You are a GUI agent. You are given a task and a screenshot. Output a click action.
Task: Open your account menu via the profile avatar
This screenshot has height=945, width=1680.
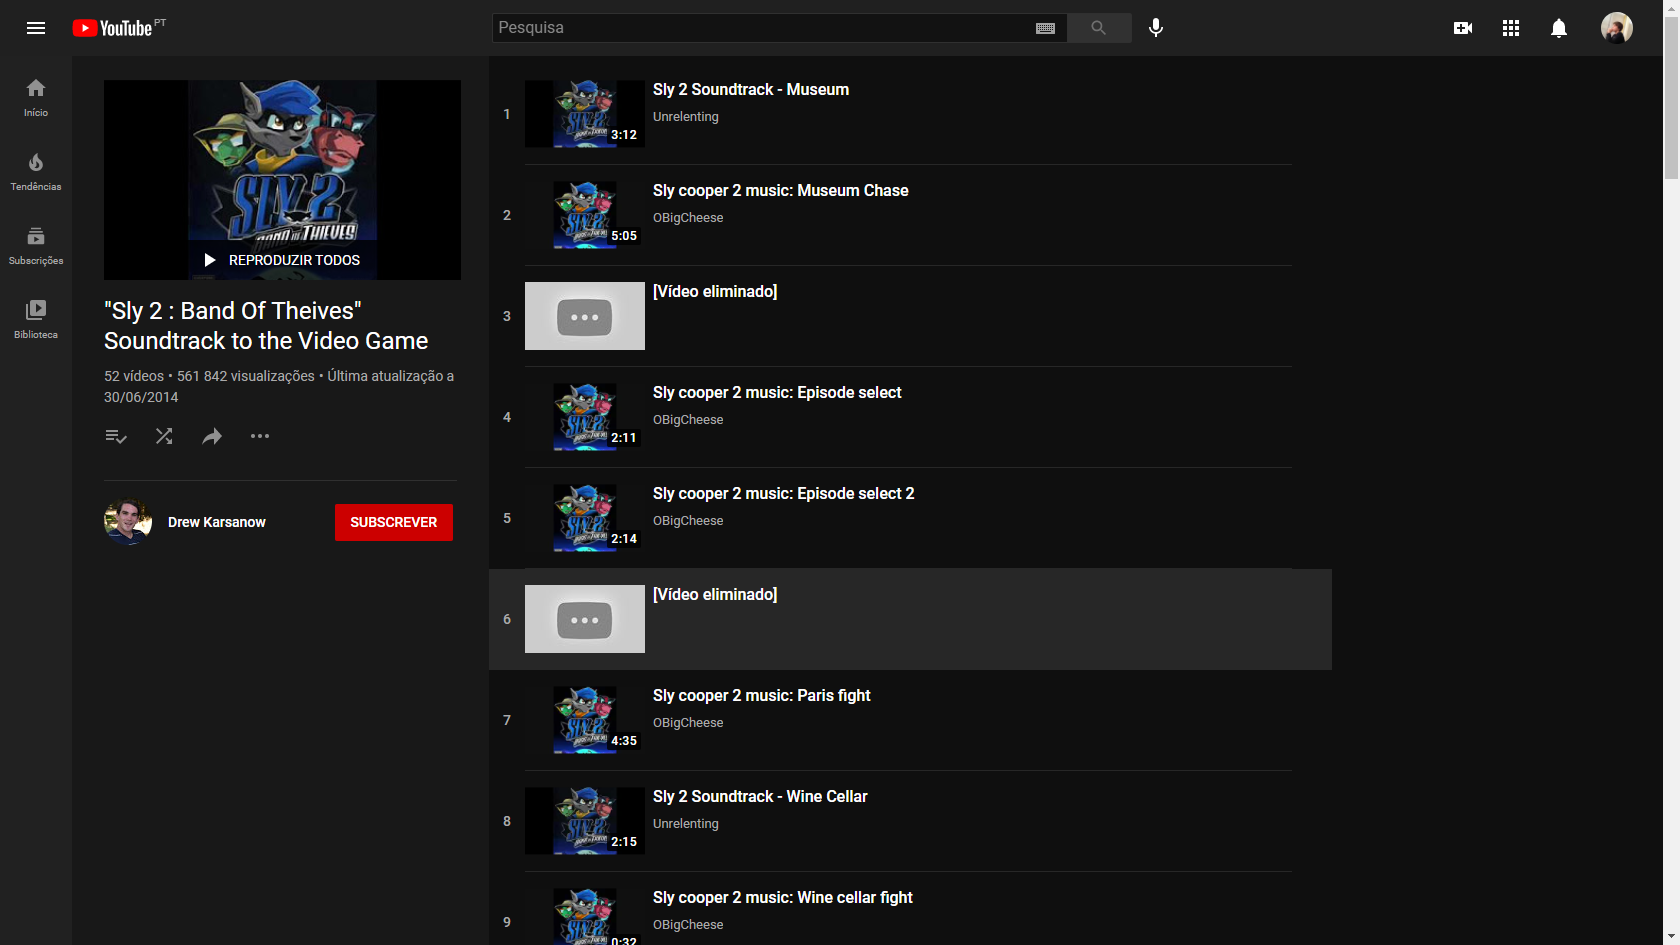click(1617, 28)
